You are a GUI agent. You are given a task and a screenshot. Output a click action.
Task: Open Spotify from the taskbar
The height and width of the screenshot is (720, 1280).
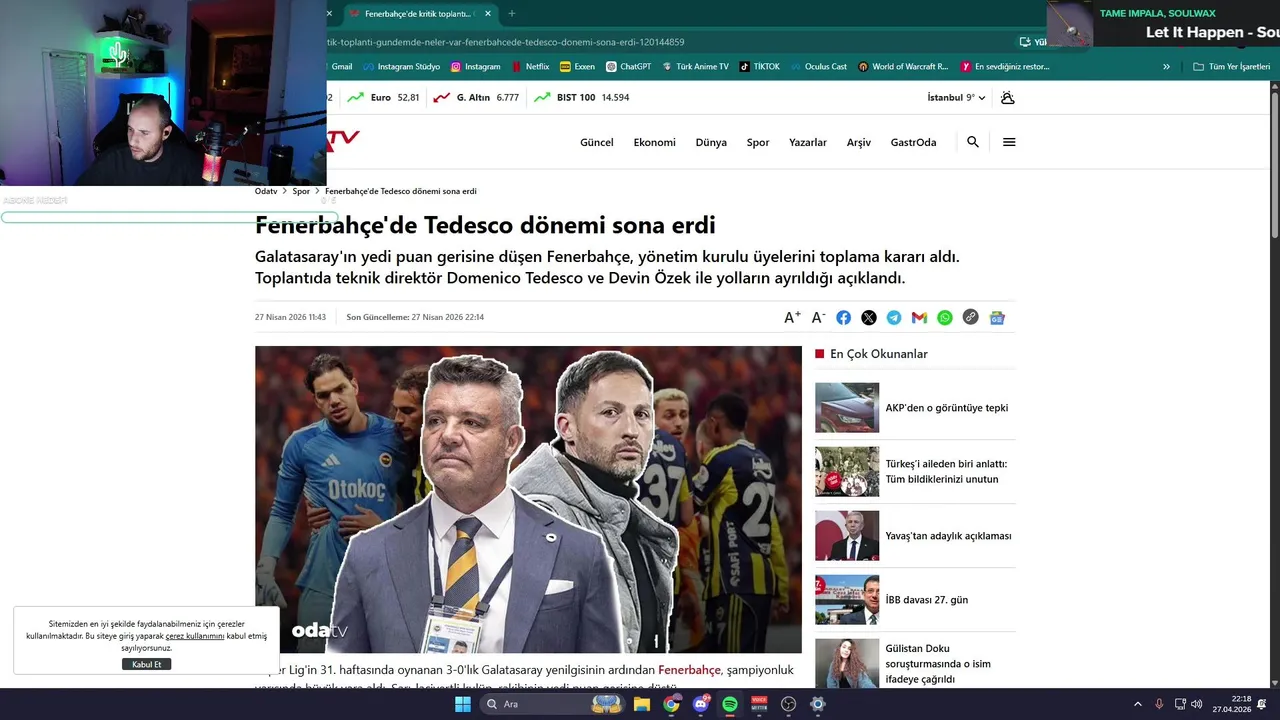[730, 704]
